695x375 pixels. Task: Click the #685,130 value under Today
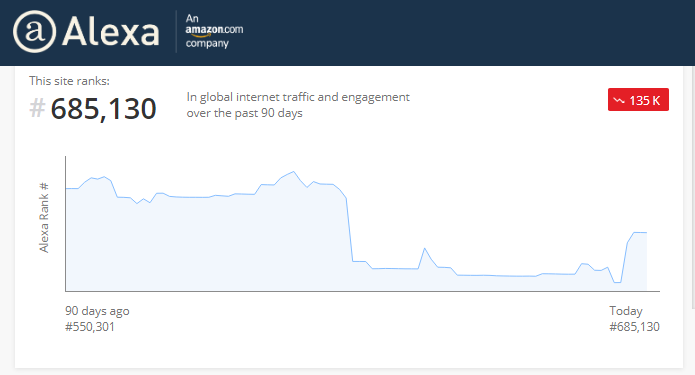634,327
